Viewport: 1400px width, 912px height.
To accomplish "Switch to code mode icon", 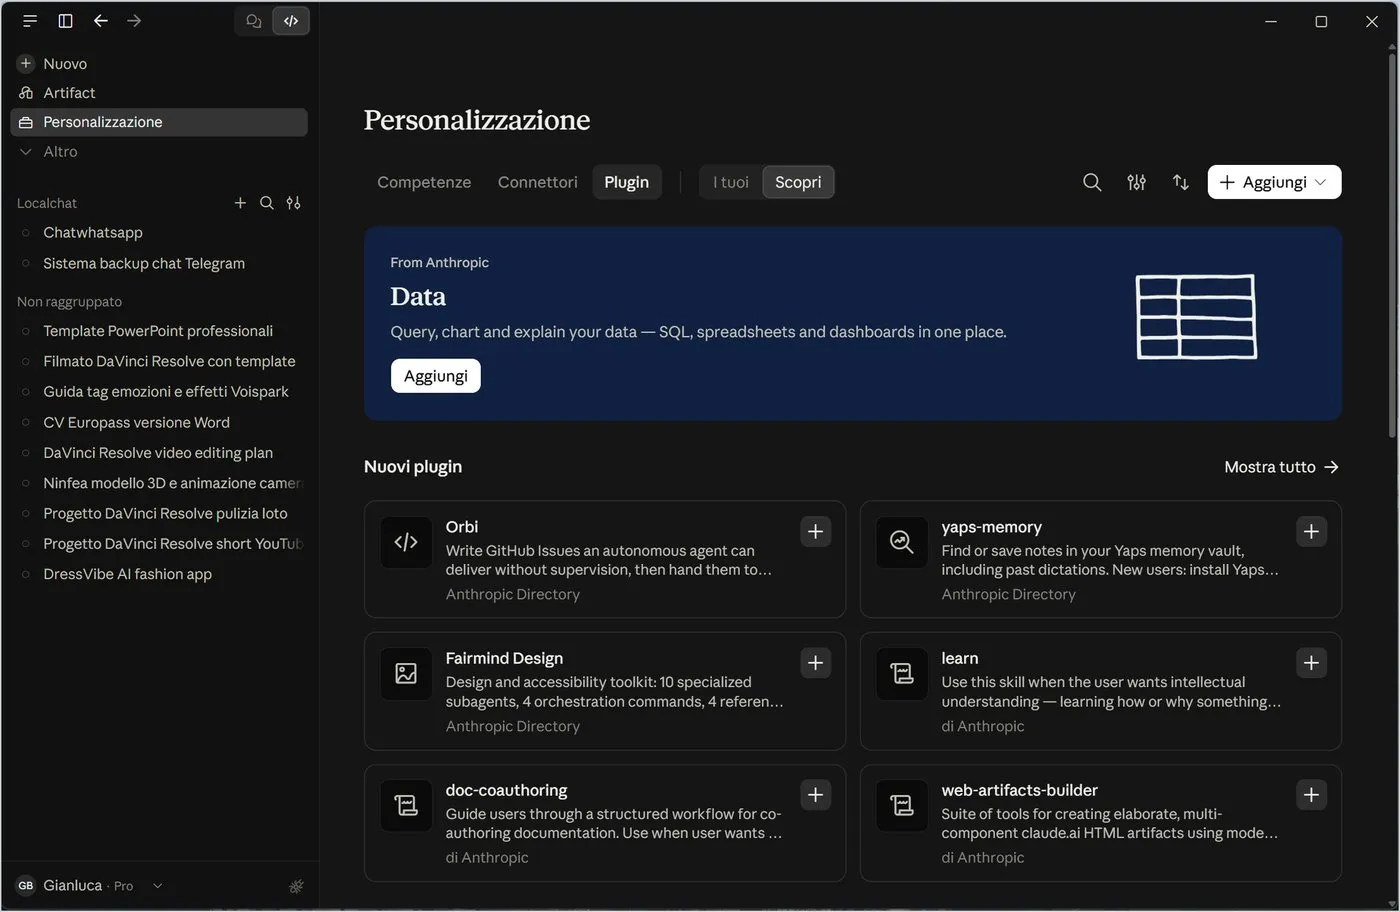I will 291,21.
